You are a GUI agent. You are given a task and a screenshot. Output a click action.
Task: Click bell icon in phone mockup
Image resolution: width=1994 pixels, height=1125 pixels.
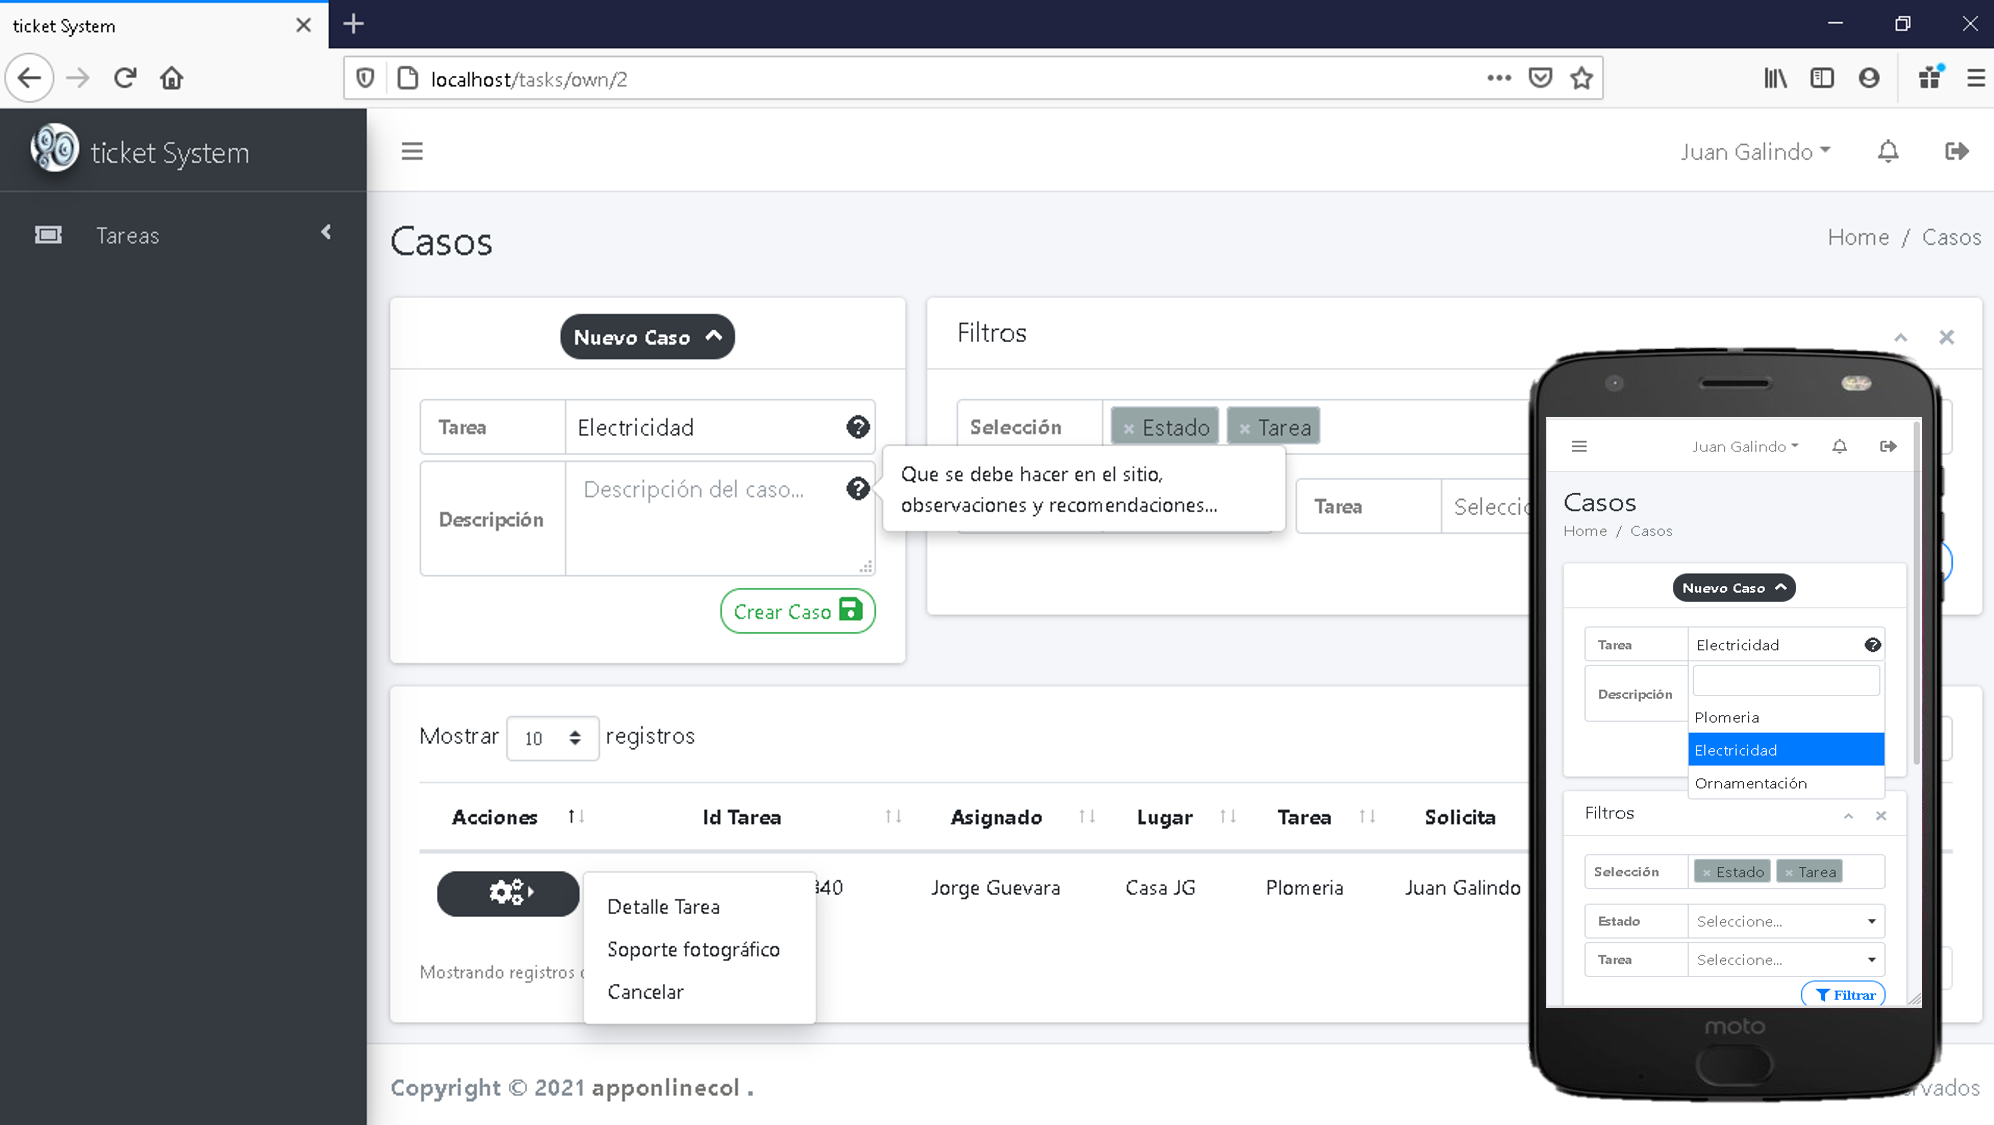tap(1839, 446)
